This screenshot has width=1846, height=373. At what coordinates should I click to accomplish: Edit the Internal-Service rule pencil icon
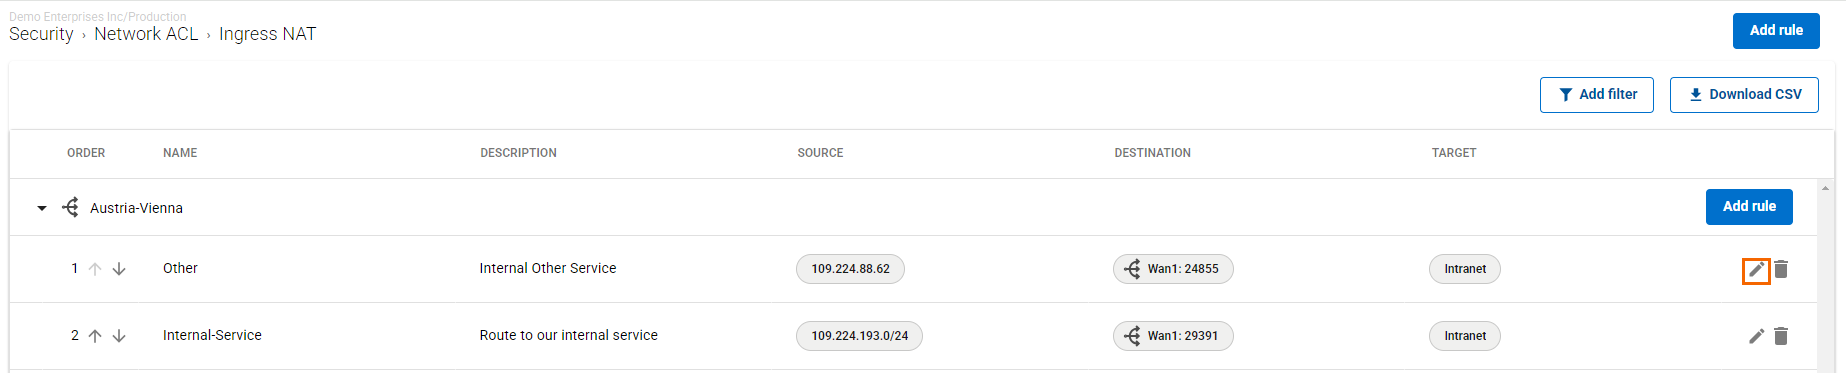coord(1756,336)
